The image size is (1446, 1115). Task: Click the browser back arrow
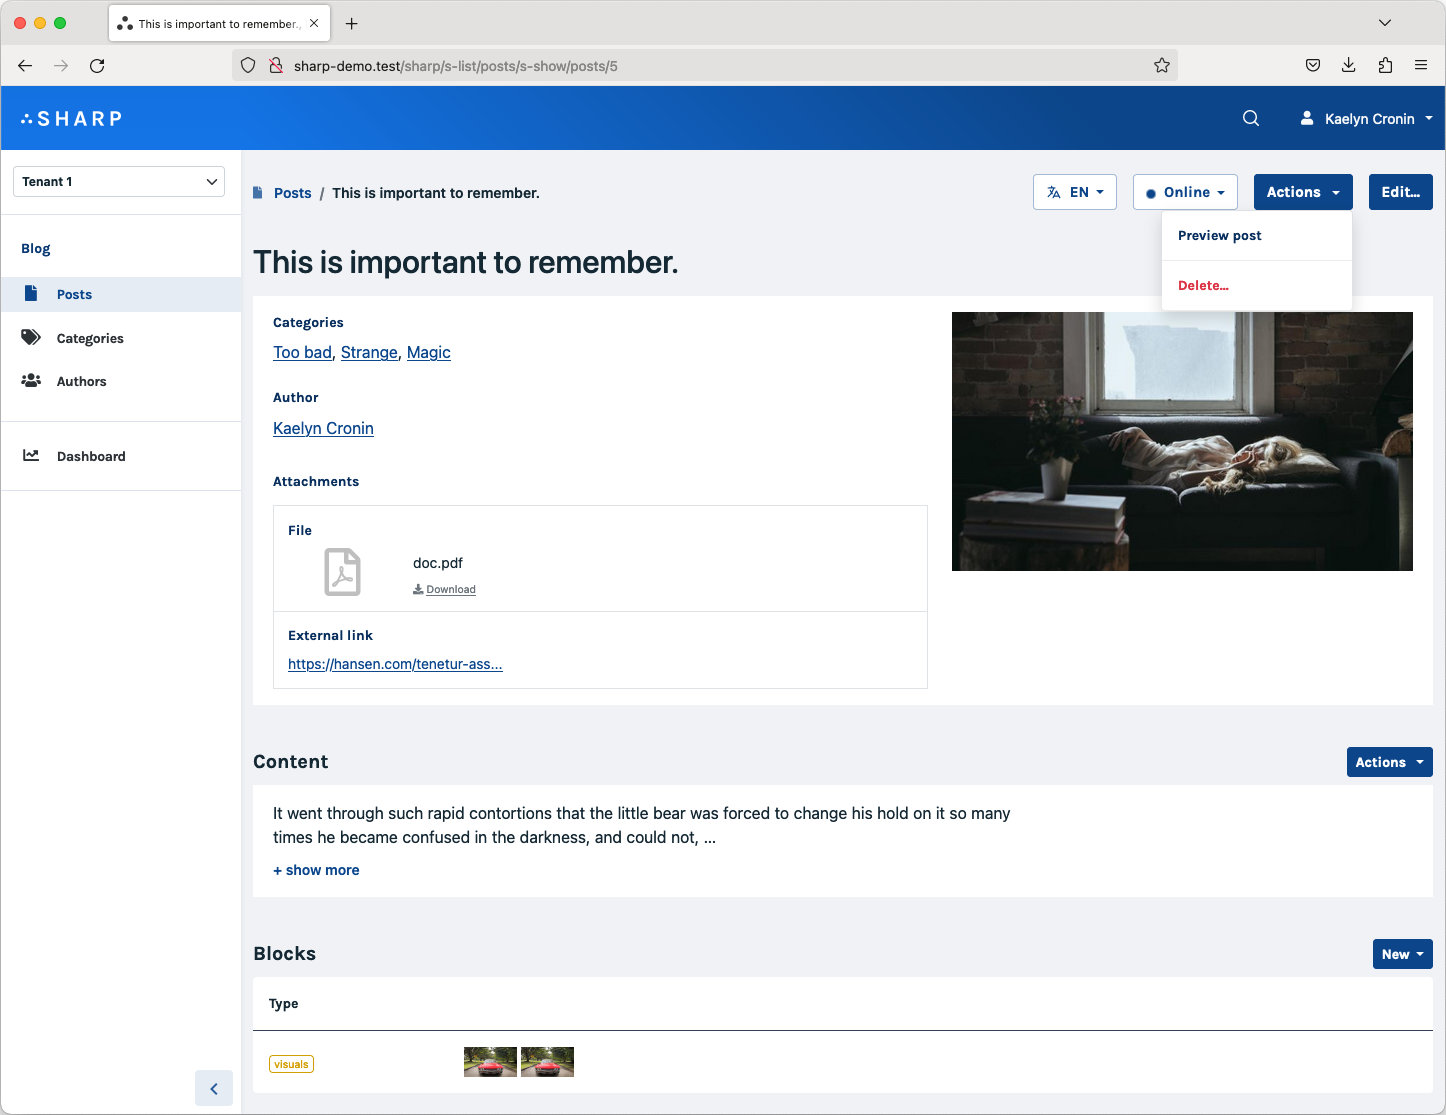[x=25, y=66]
